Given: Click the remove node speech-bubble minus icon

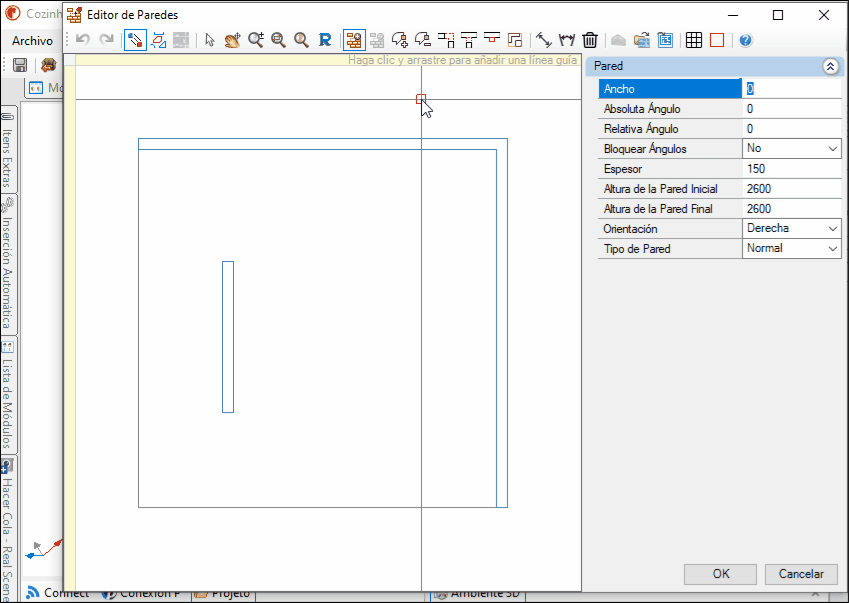Looking at the screenshot, I should (x=423, y=40).
